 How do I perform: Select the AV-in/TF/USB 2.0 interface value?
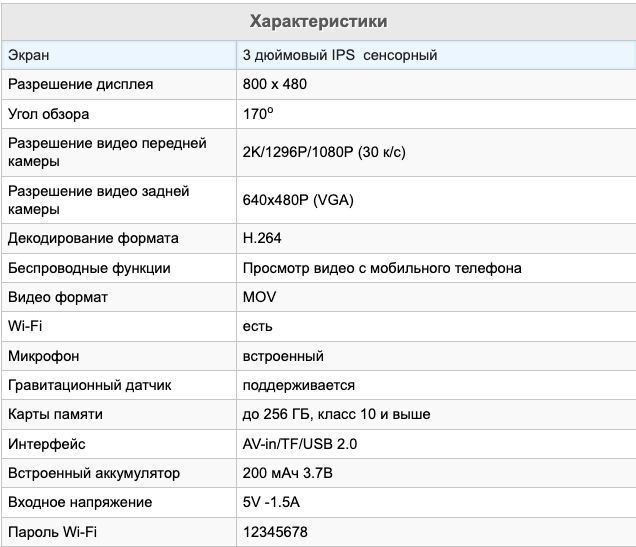pyautogui.click(x=300, y=444)
